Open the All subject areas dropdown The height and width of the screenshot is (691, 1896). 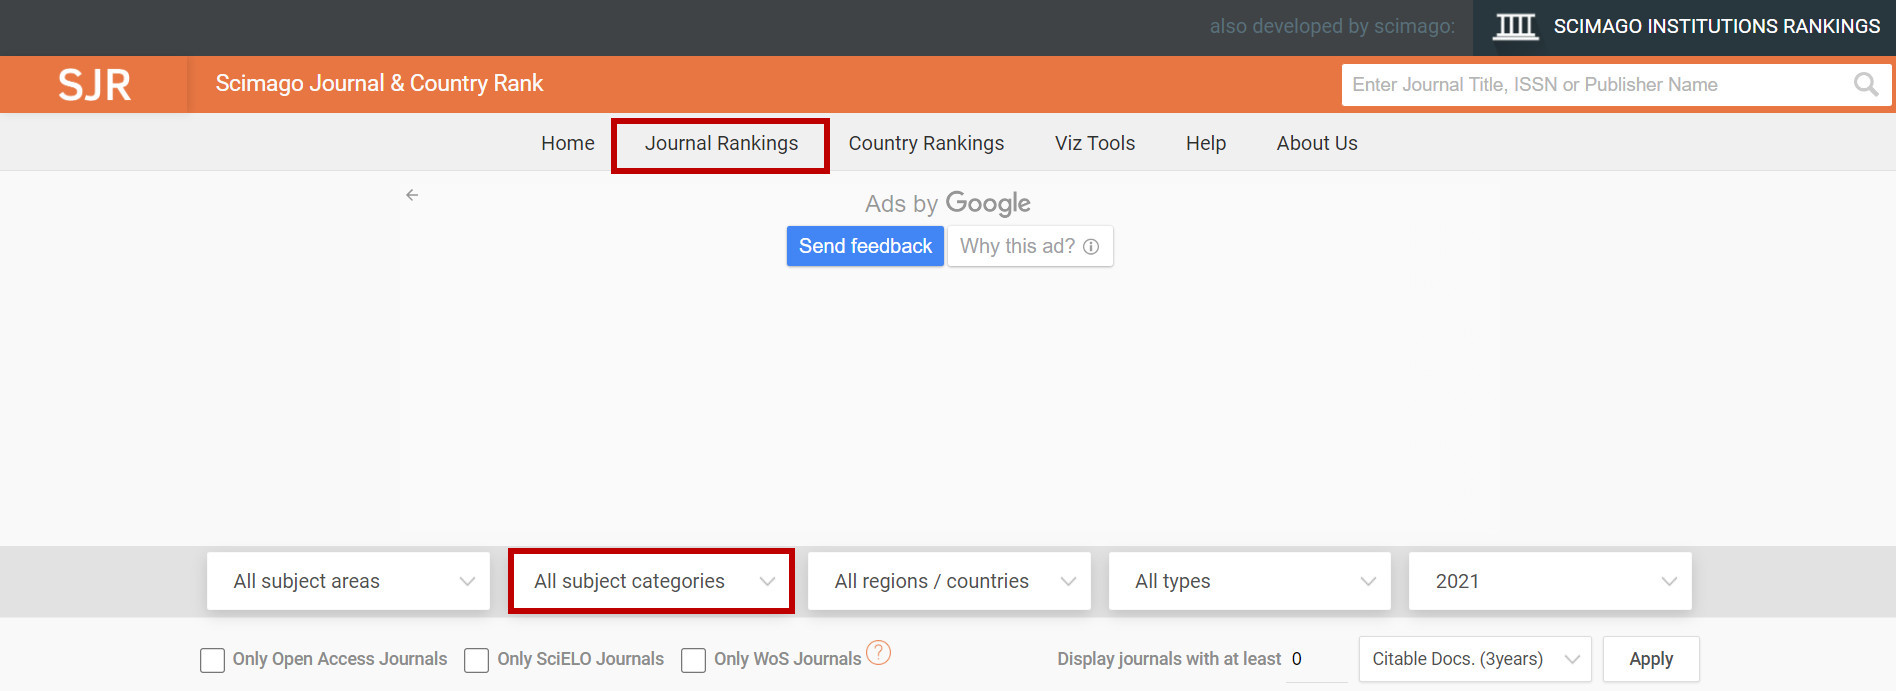coord(348,581)
